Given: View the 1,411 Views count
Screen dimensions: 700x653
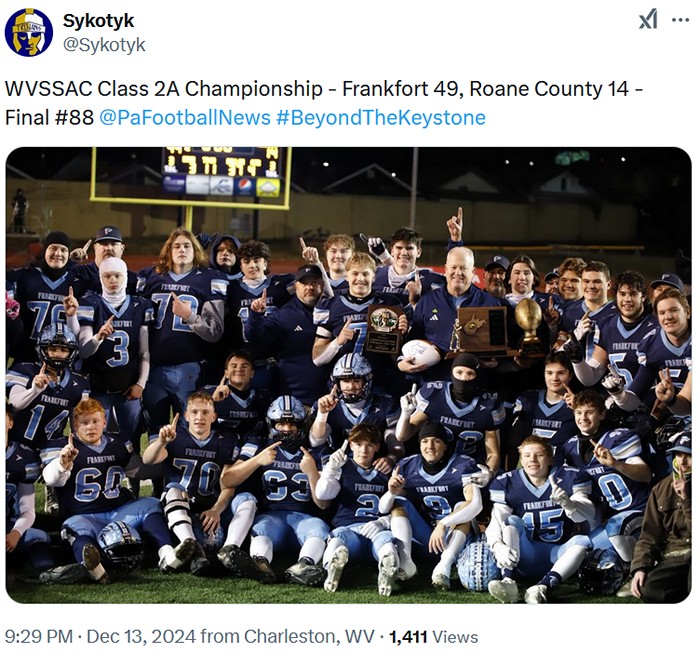Looking at the screenshot, I should click(433, 636).
